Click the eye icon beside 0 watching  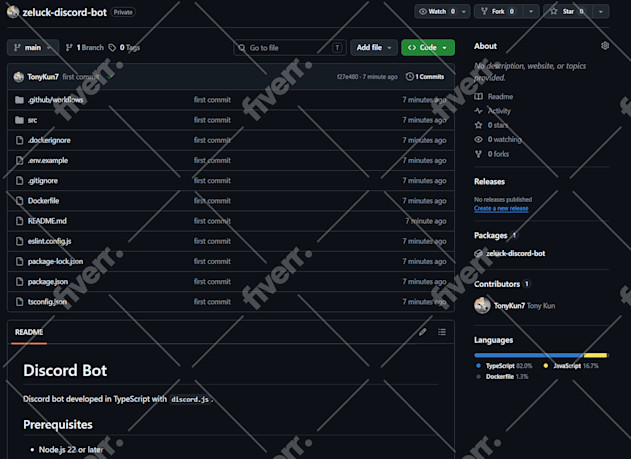[x=478, y=139]
